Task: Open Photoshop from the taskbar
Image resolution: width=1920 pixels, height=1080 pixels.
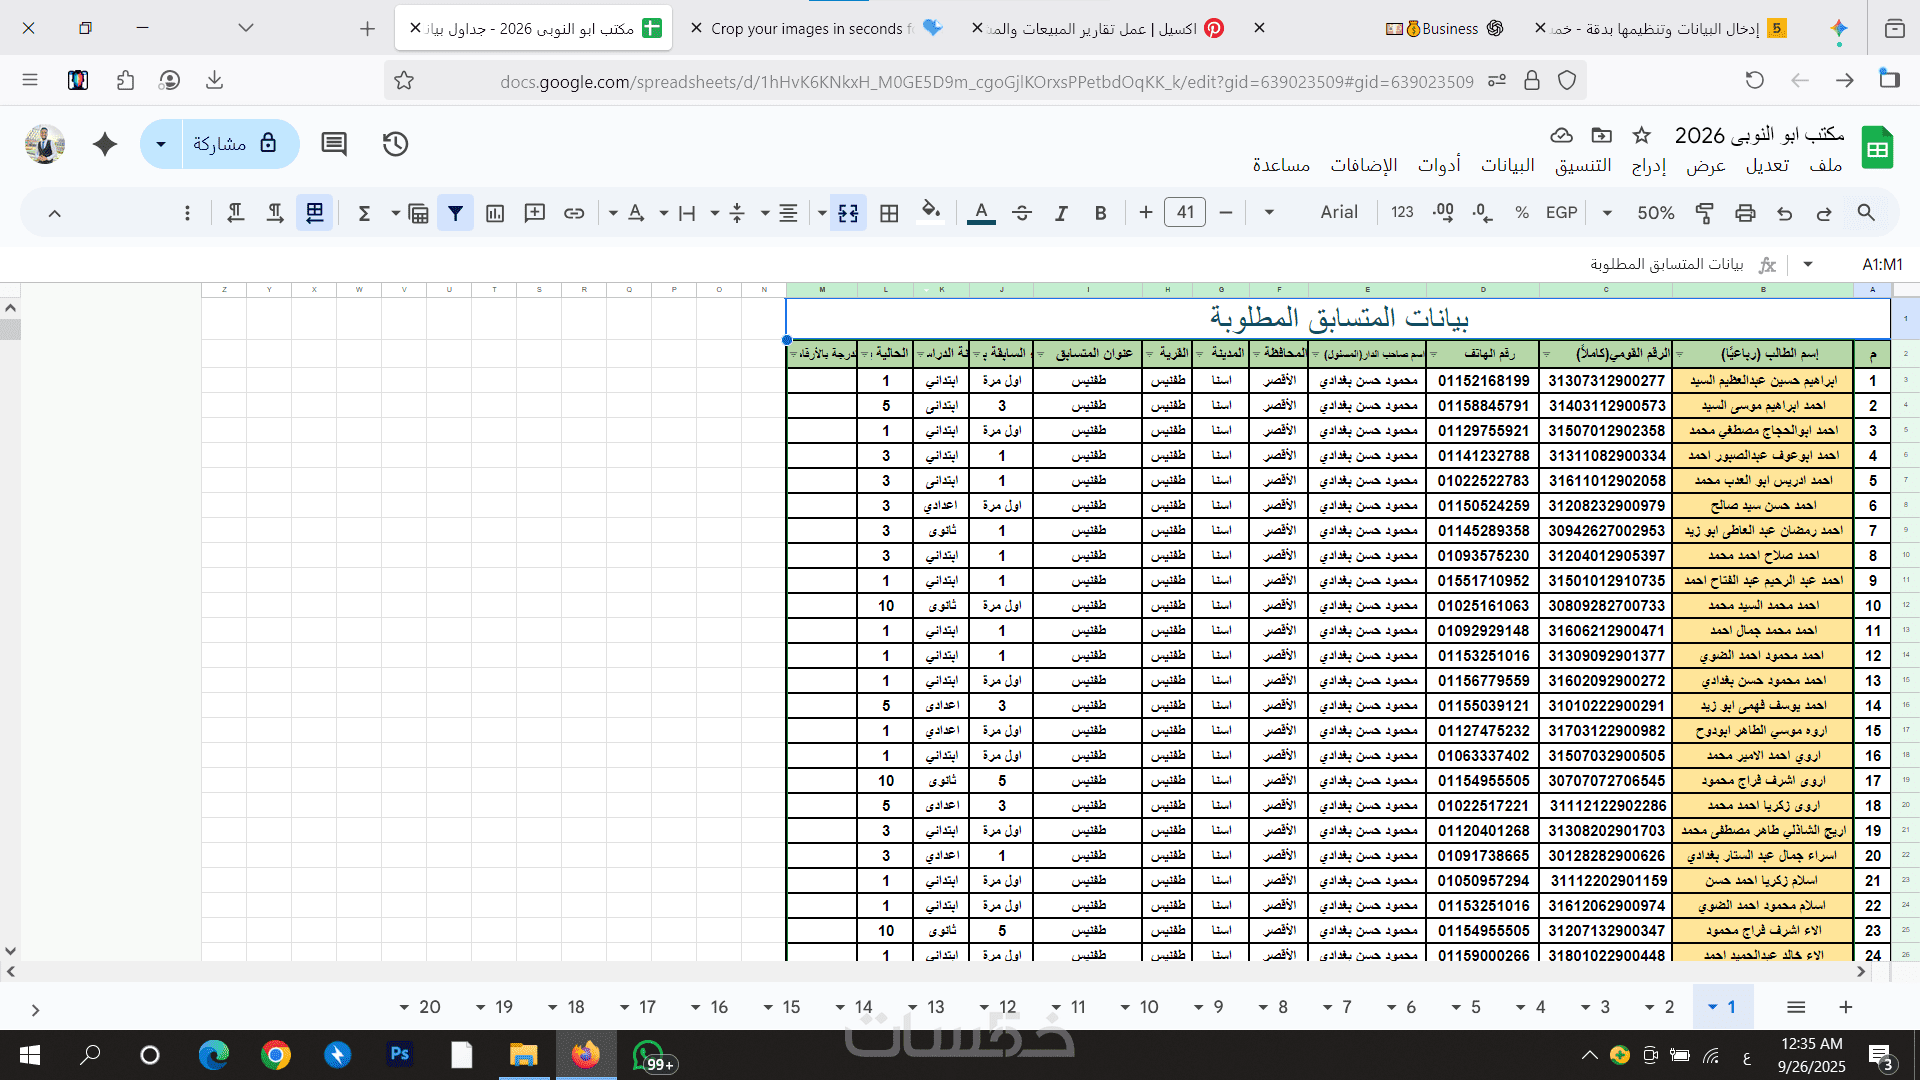Action: click(x=399, y=1055)
